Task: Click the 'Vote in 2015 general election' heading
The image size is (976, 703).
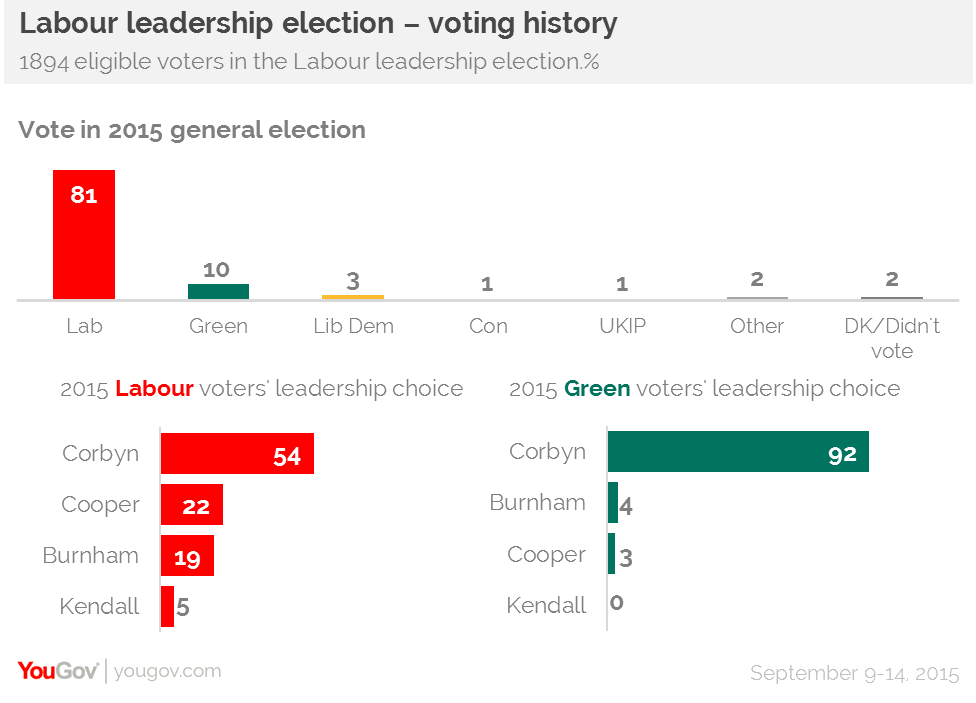Action: pyautogui.click(x=192, y=130)
